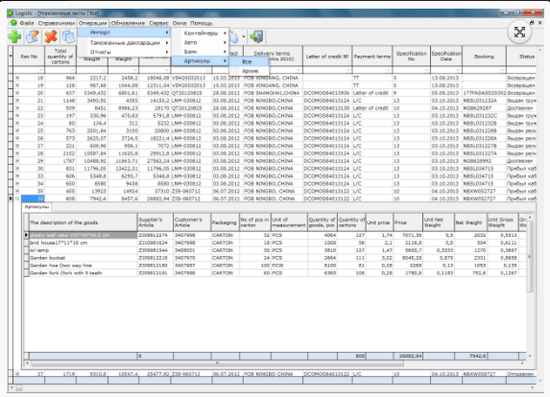Open filter dropdown under Payment terms column
This screenshot has width=550, height=397.
pos(388,70)
